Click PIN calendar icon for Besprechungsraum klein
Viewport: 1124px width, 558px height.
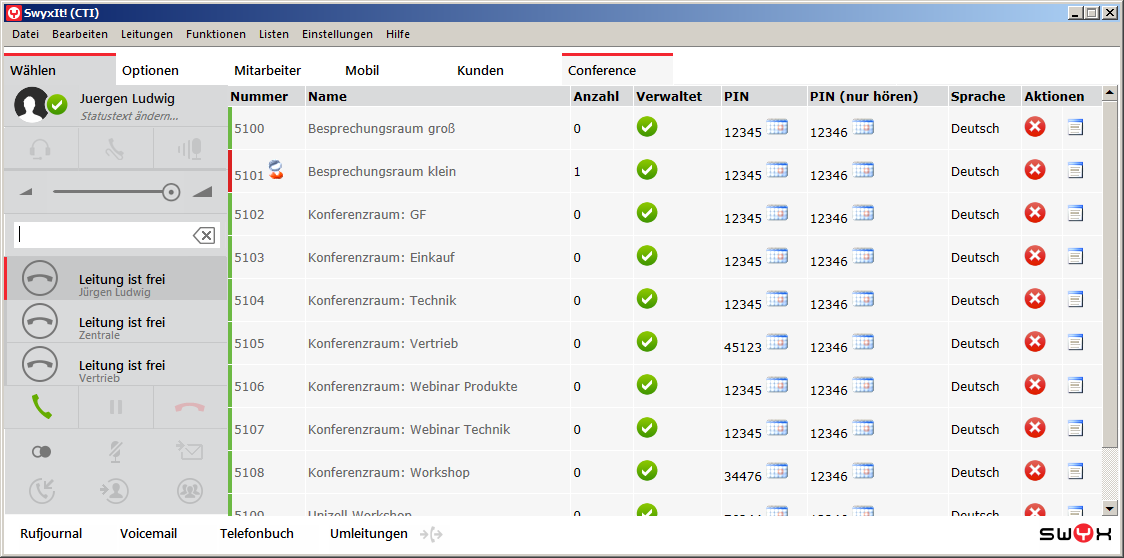point(777,170)
